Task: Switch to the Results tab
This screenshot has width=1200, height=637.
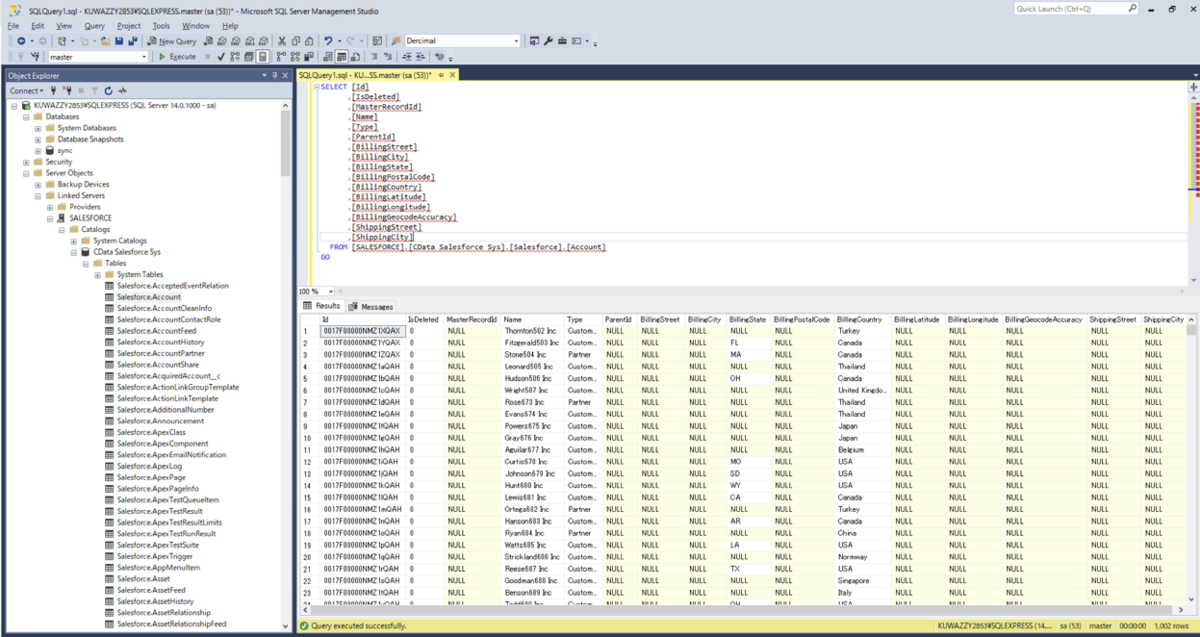Action: [x=323, y=306]
